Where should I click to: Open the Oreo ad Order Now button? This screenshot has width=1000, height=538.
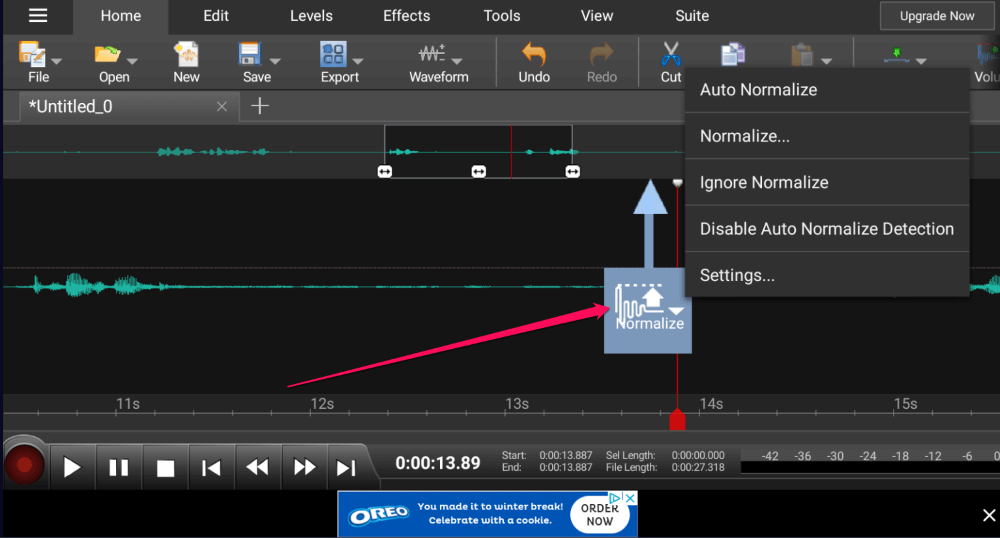tap(599, 514)
